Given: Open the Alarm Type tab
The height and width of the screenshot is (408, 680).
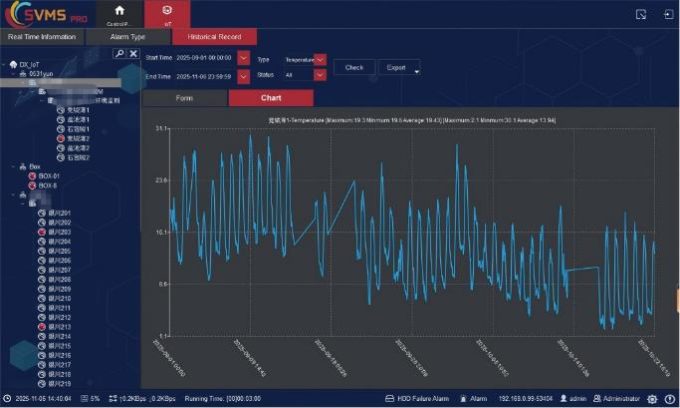Looking at the screenshot, I should [x=128, y=37].
